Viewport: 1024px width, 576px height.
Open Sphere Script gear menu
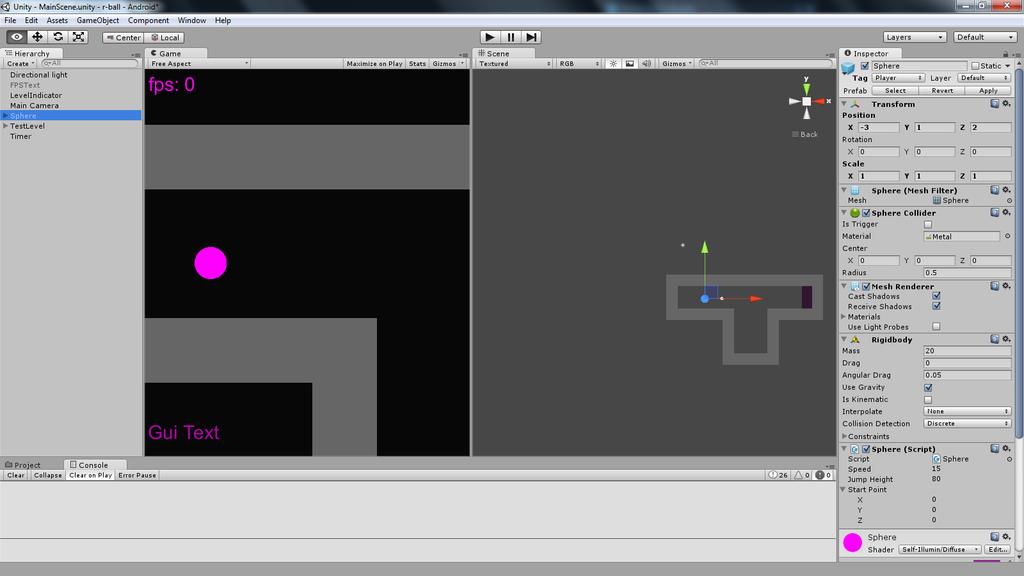1006,449
